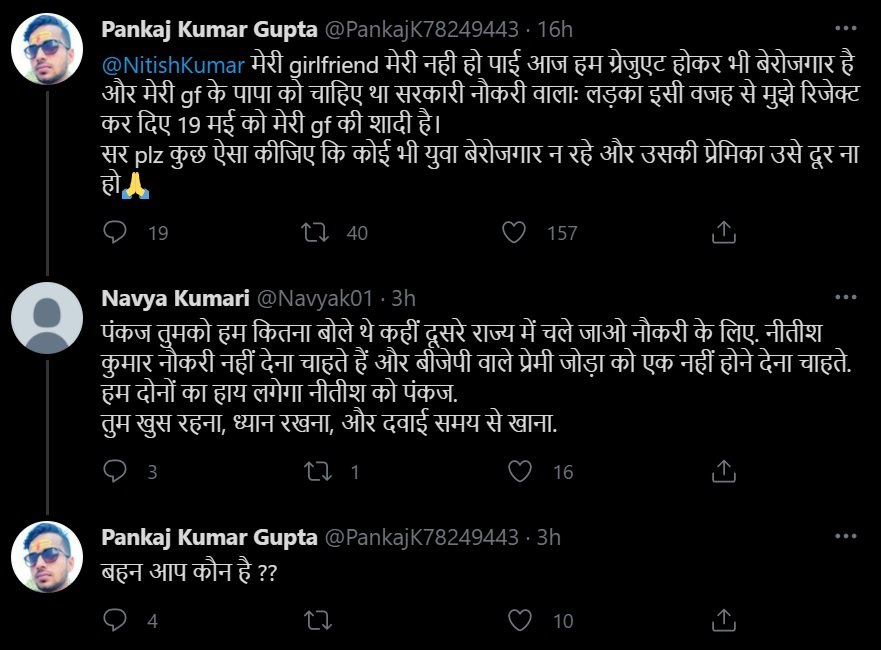This screenshot has height=650, width=881.
Task: Share Pankaj's first tweet
Action: [722, 233]
